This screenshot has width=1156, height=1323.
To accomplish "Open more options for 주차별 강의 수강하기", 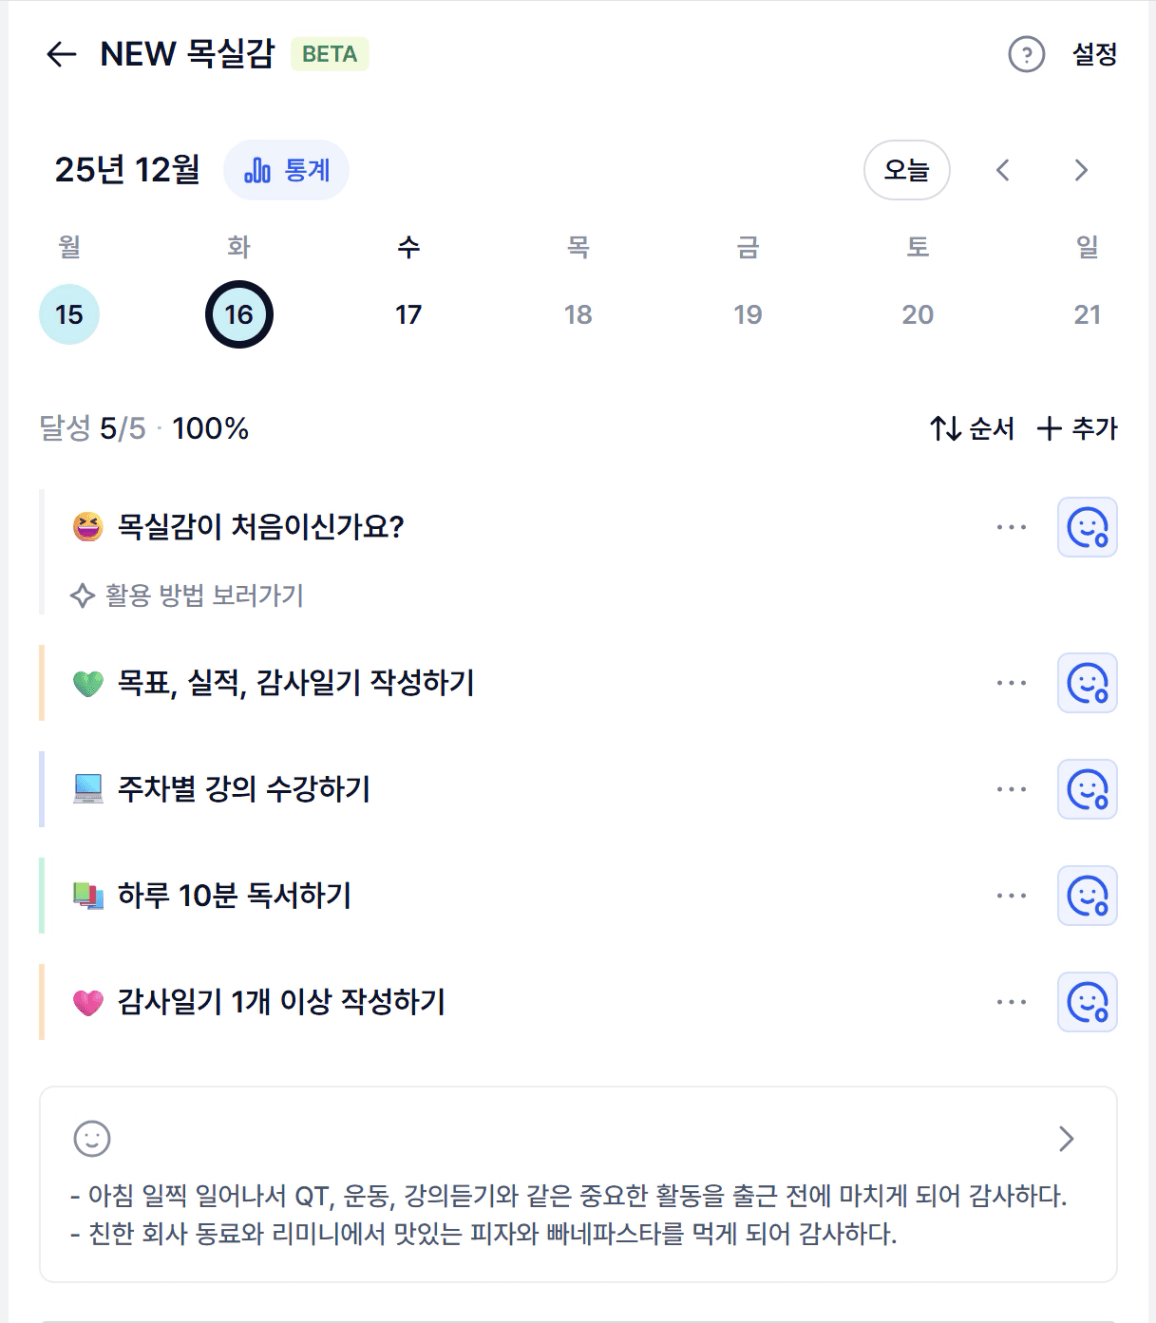I will pyautogui.click(x=1011, y=789).
